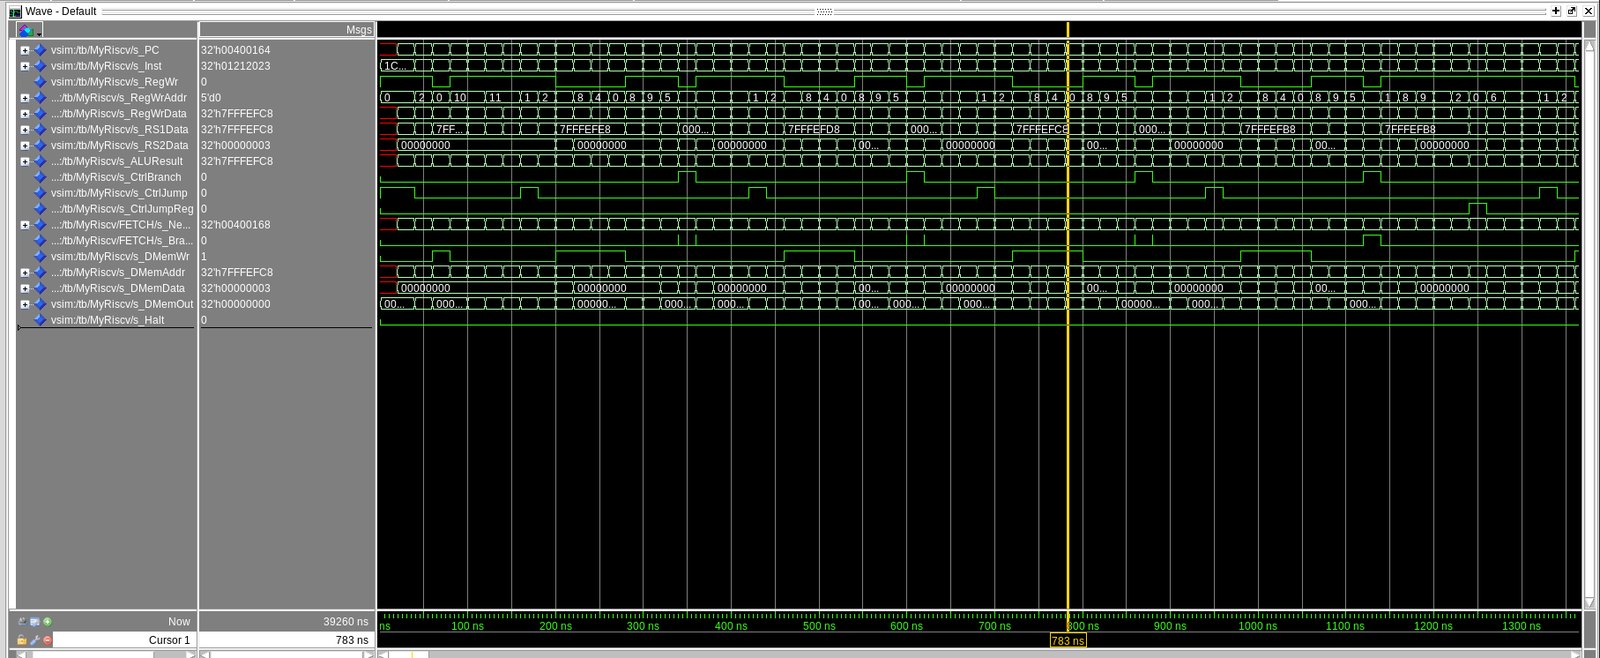Click the Now label in cursor pane
Screen dimensions: 1600x658
179,622
